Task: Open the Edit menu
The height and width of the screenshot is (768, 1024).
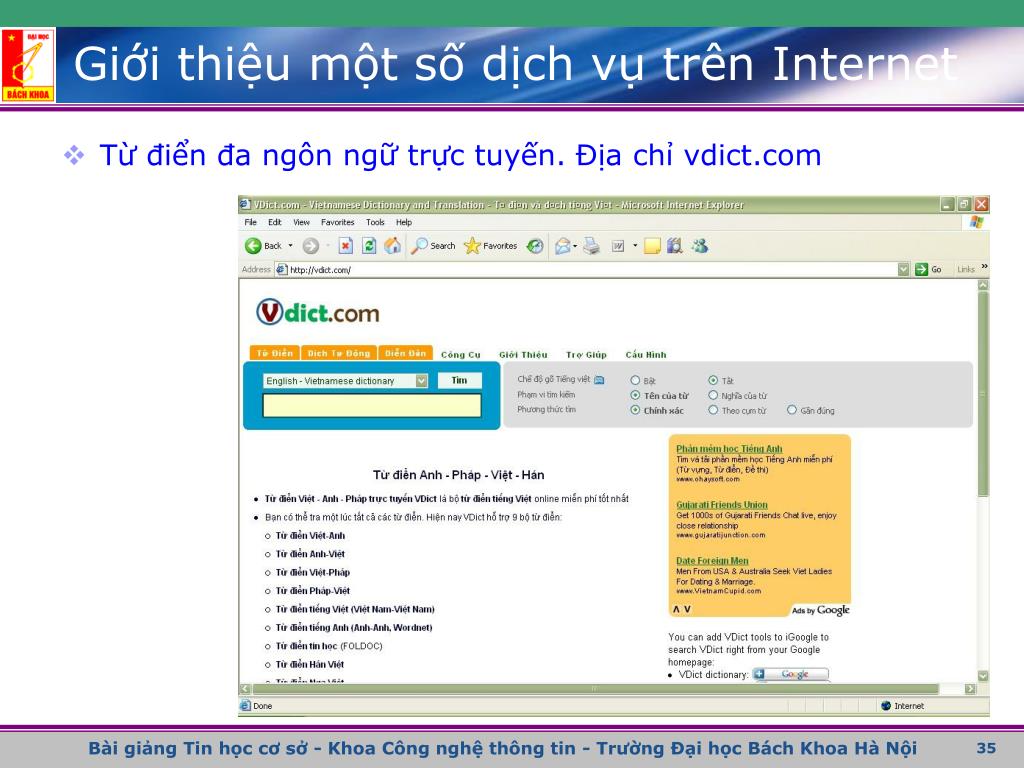Action: pyautogui.click(x=274, y=223)
